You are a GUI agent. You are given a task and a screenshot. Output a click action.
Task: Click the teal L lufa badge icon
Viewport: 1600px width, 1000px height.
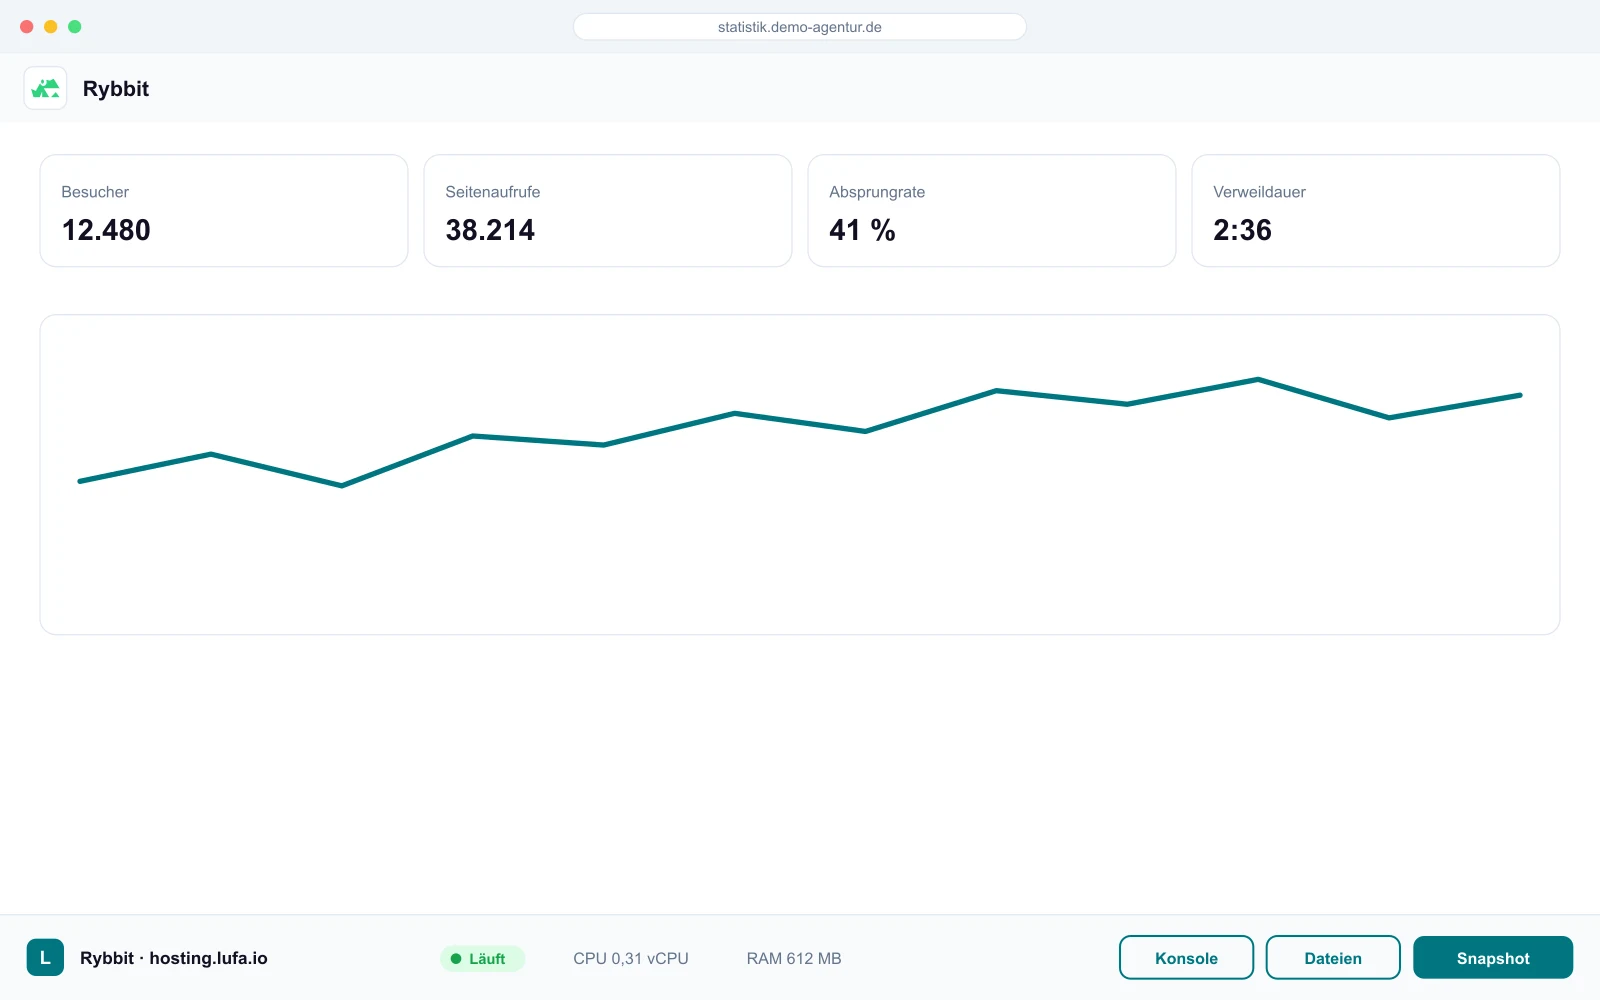(45, 957)
